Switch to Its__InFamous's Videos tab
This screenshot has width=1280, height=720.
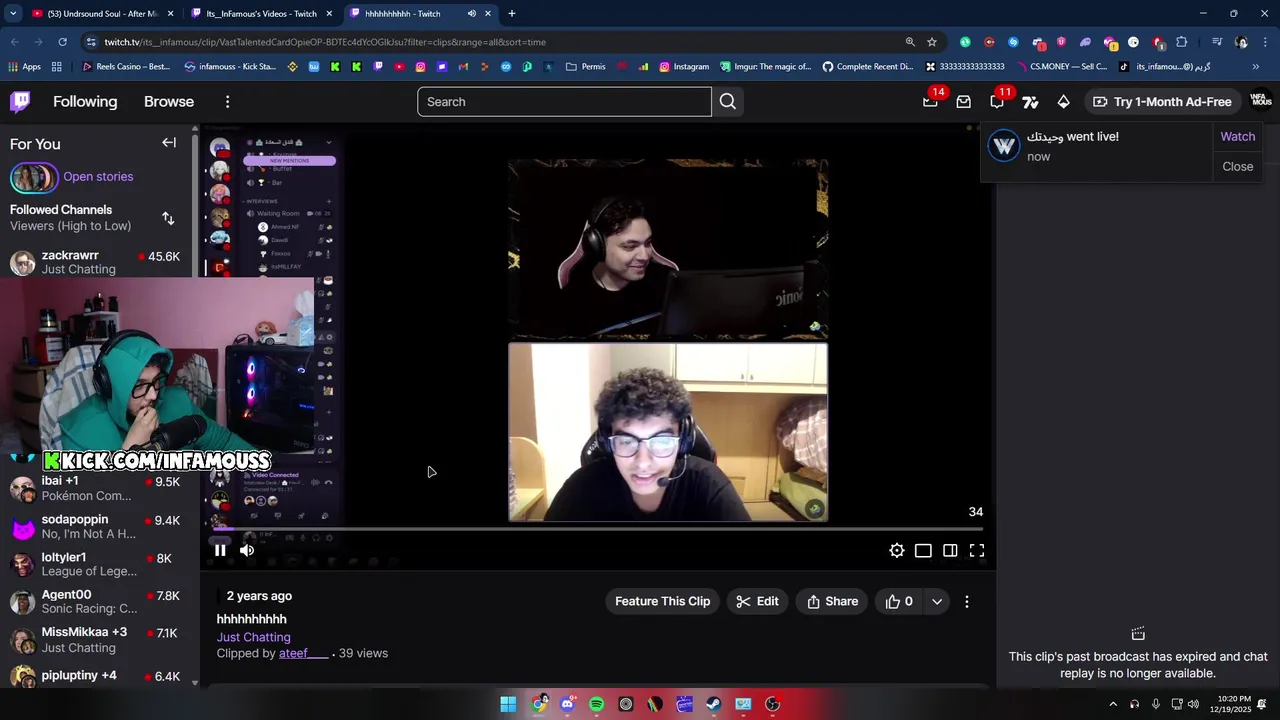tap(261, 14)
